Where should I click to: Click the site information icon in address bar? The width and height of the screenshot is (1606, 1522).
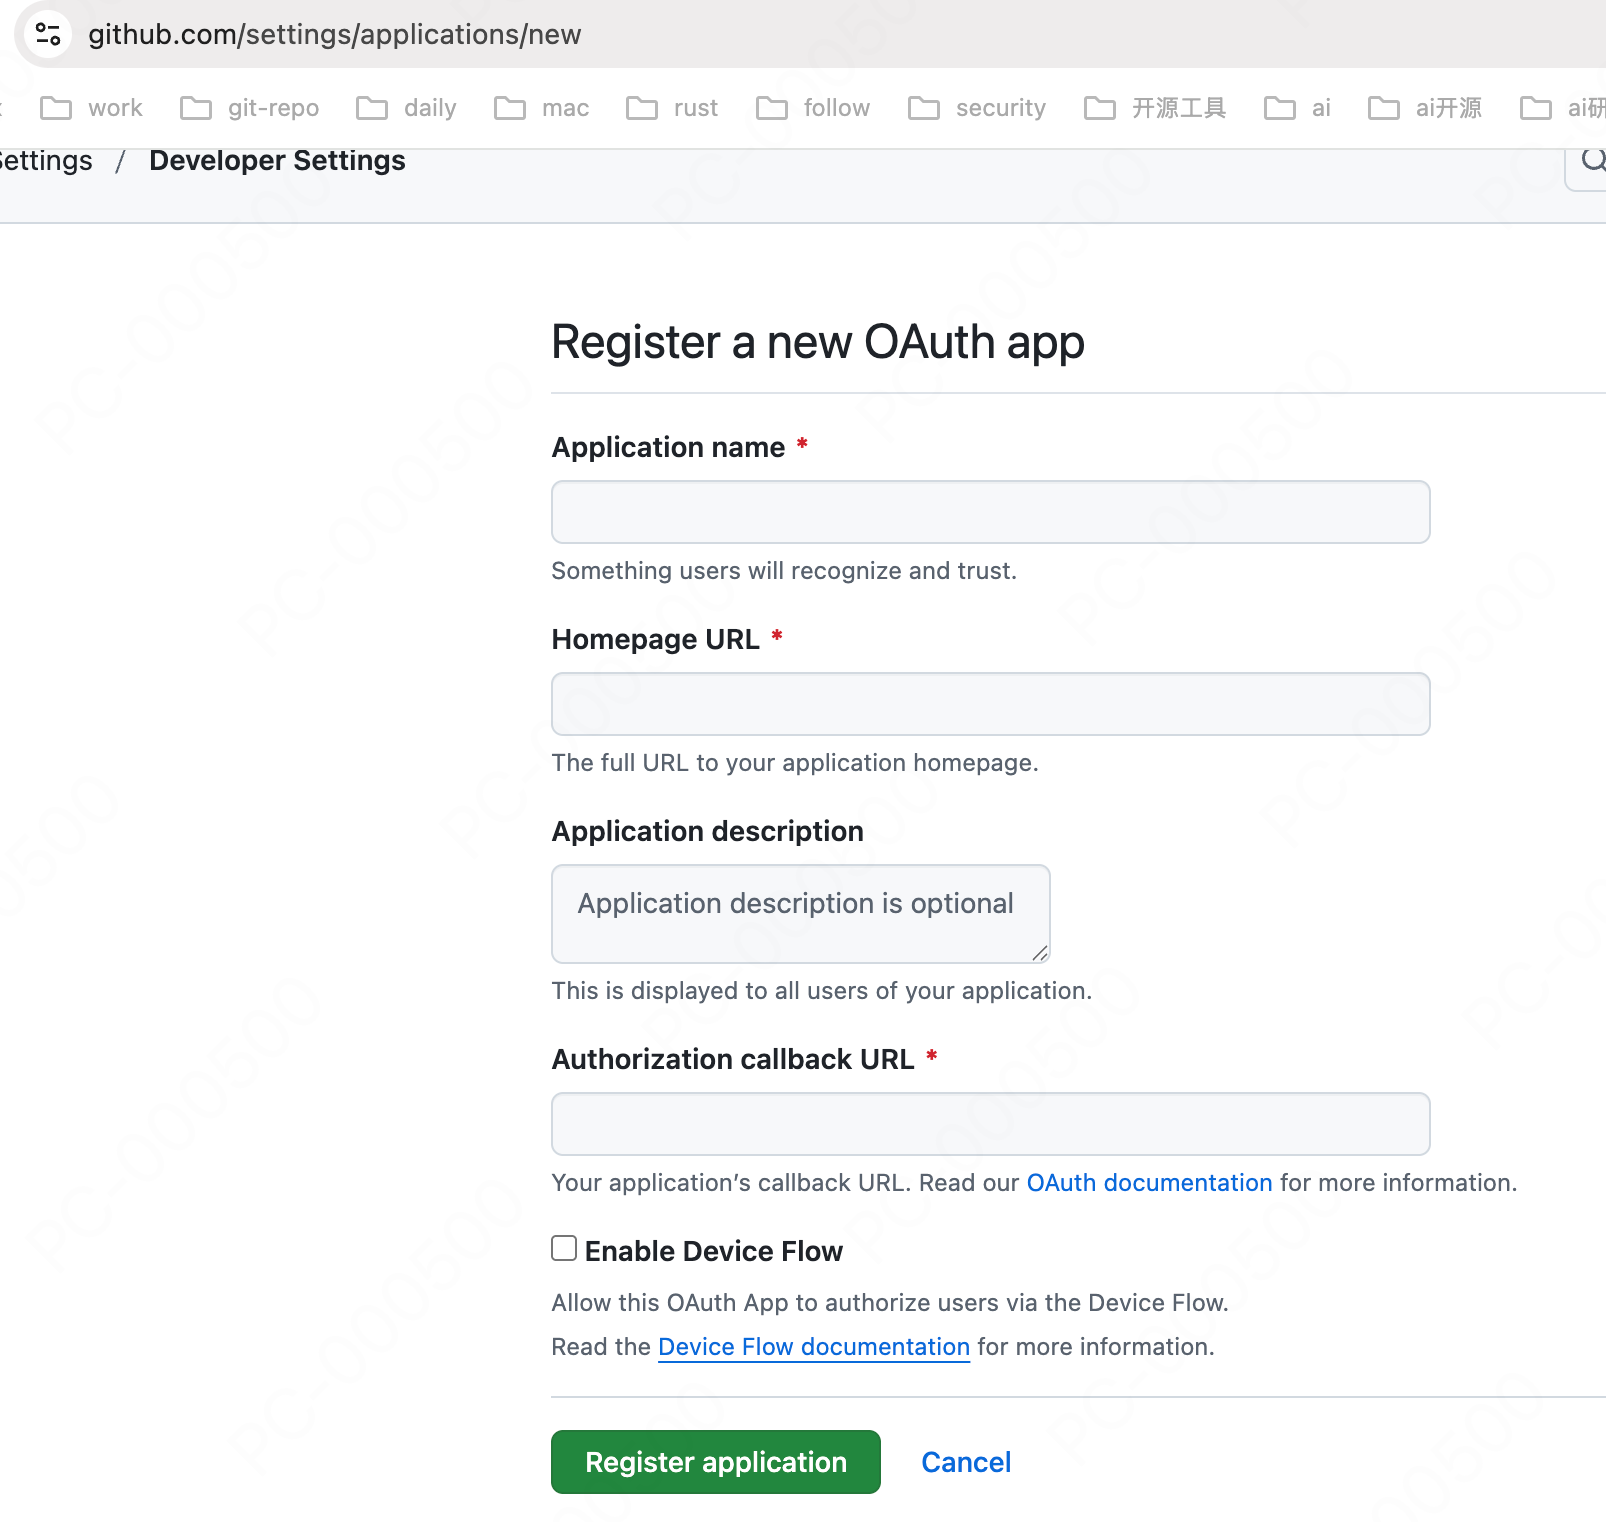[x=48, y=34]
